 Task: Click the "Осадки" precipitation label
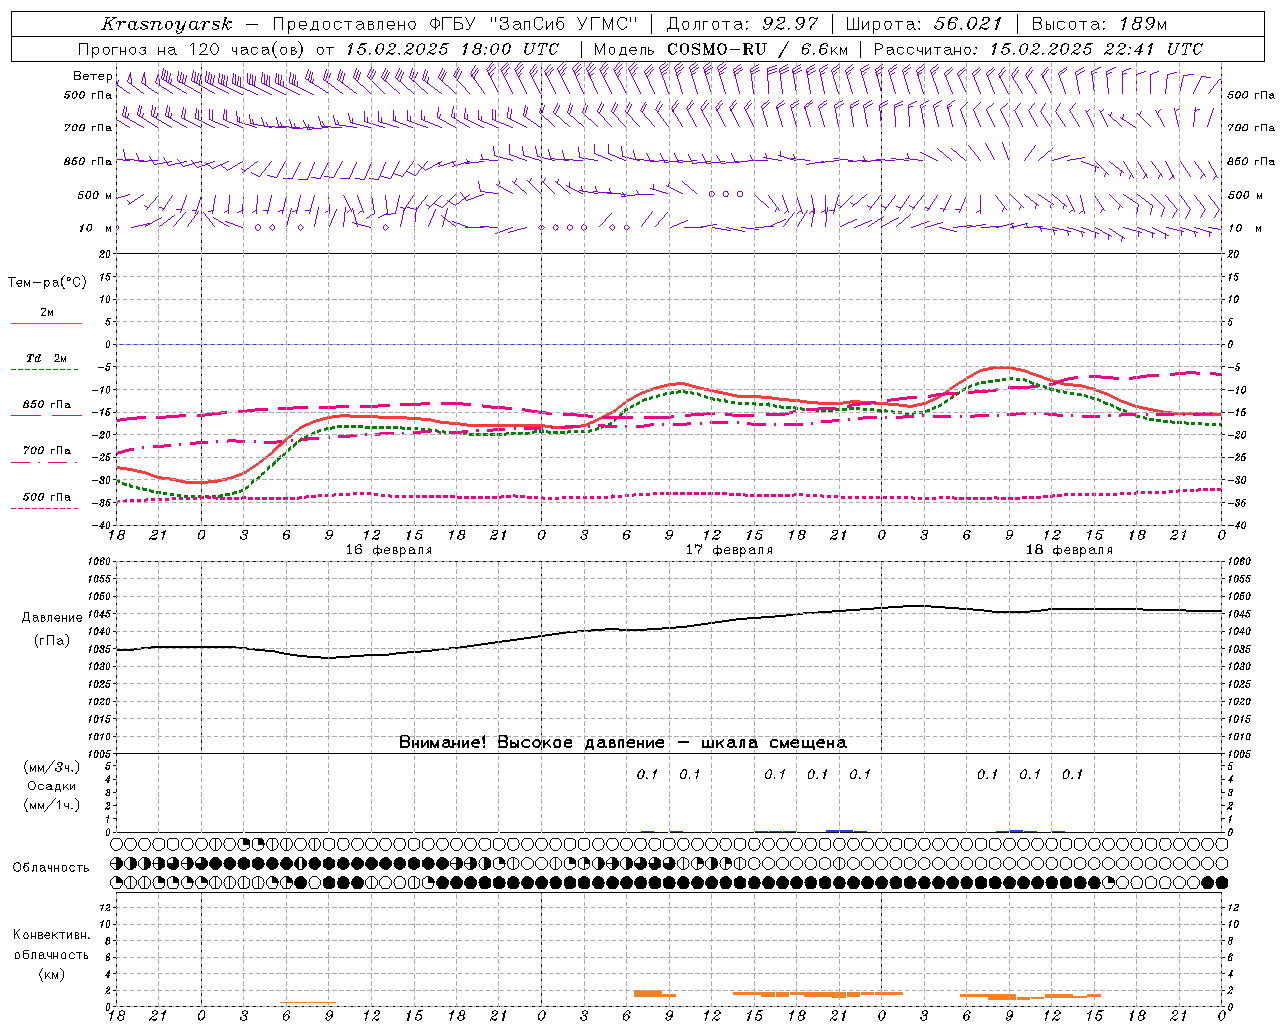click(x=52, y=786)
